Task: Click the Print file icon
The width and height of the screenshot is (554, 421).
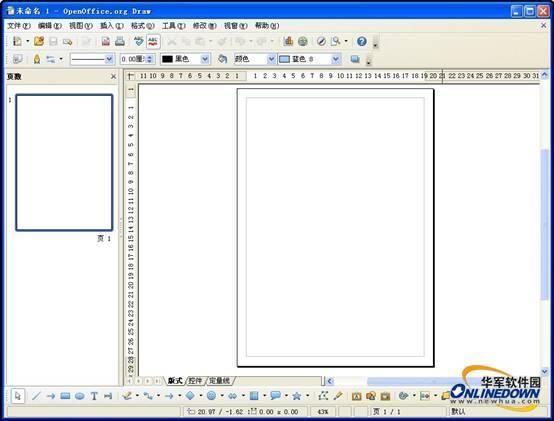Action: point(120,41)
